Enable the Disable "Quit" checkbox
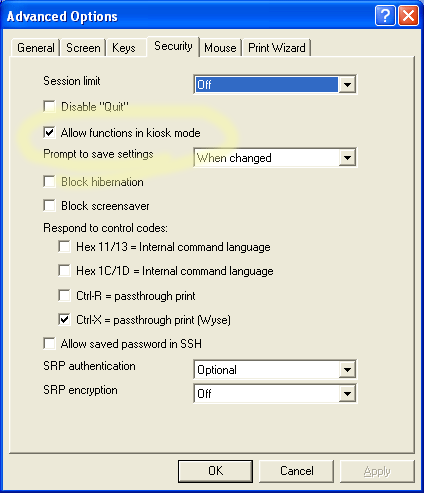424x493 pixels. click(x=49, y=107)
